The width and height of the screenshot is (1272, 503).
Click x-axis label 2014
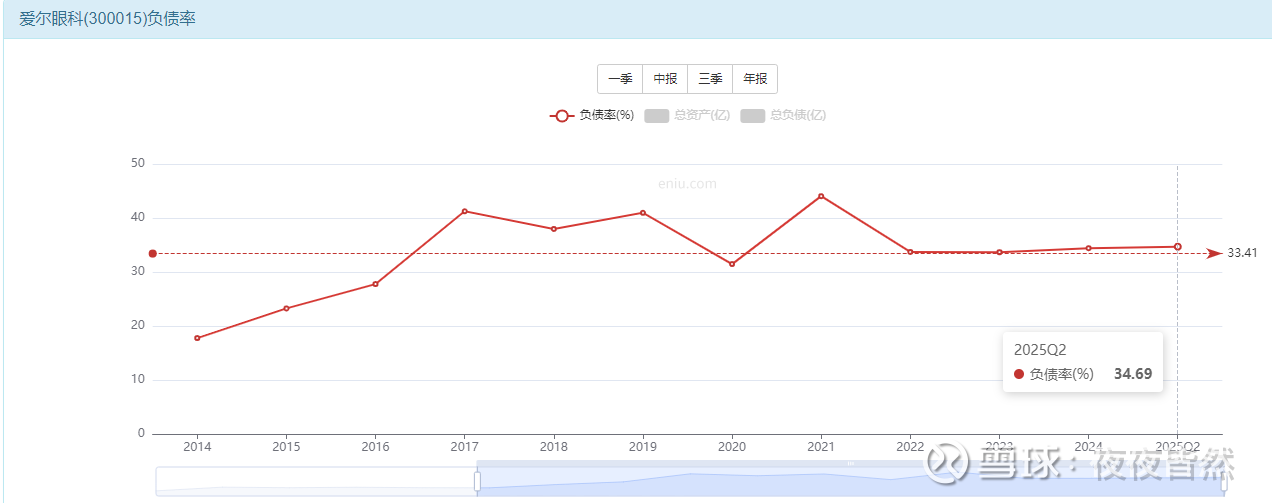coord(197,446)
